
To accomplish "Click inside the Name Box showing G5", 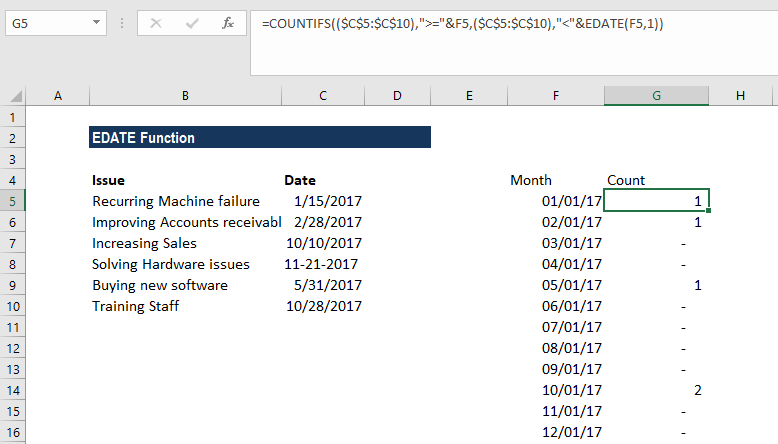I will coord(45,23).
